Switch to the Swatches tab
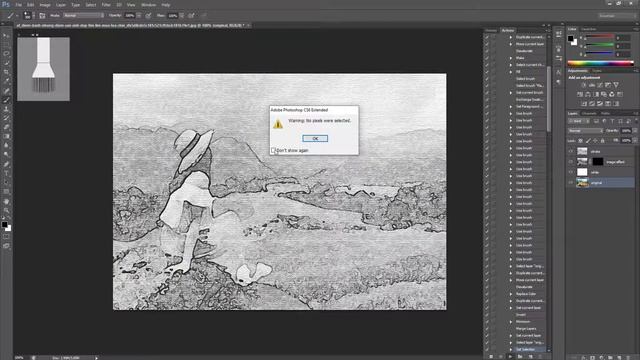640x360 pixels. (588, 29)
